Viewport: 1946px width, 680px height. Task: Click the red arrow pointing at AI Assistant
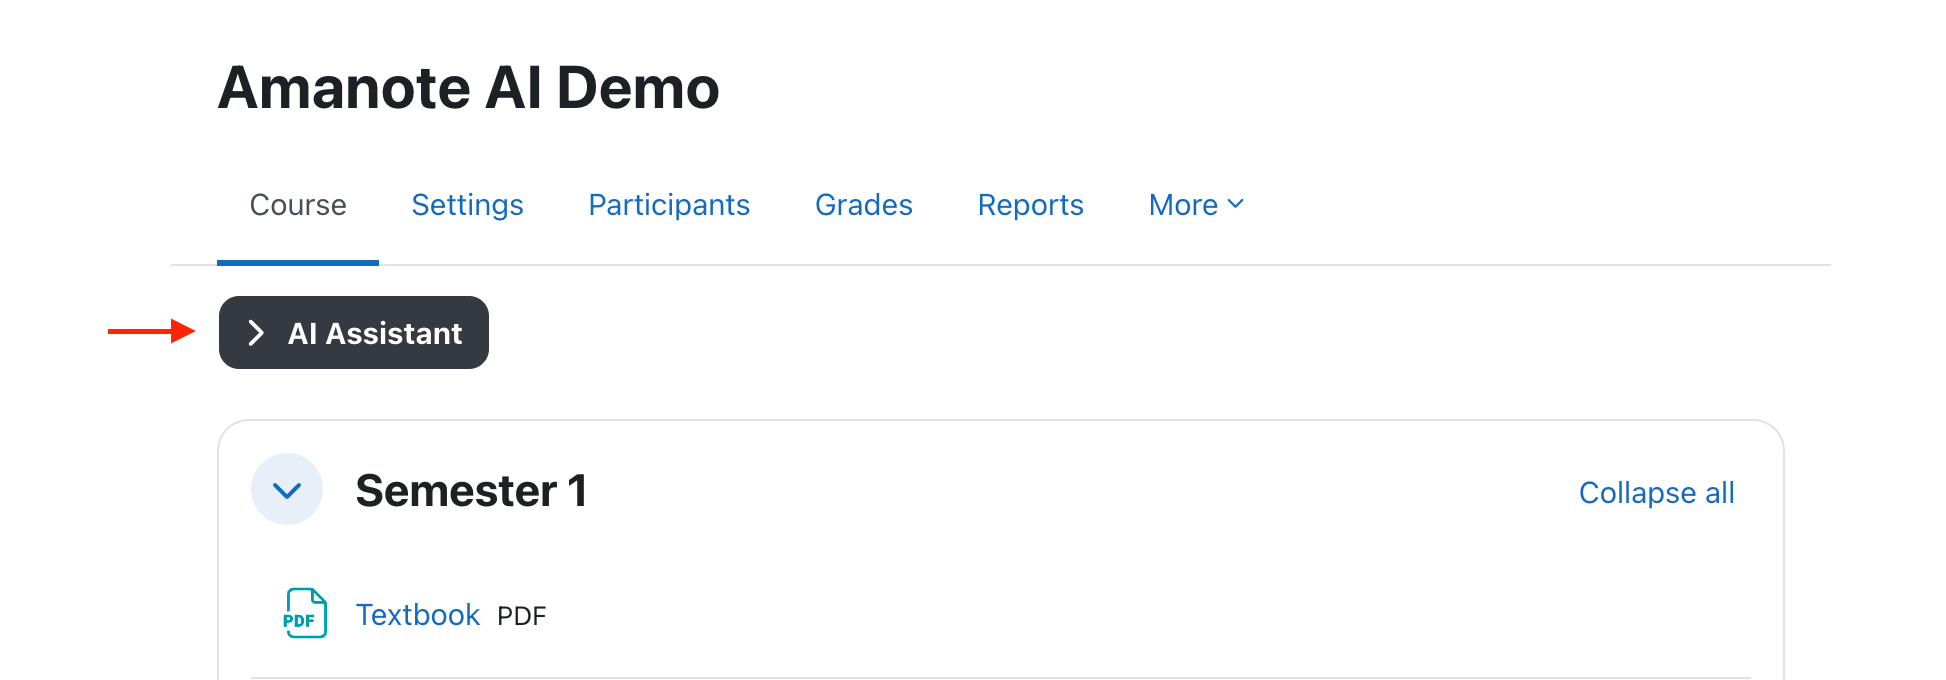[x=151, y=331]
